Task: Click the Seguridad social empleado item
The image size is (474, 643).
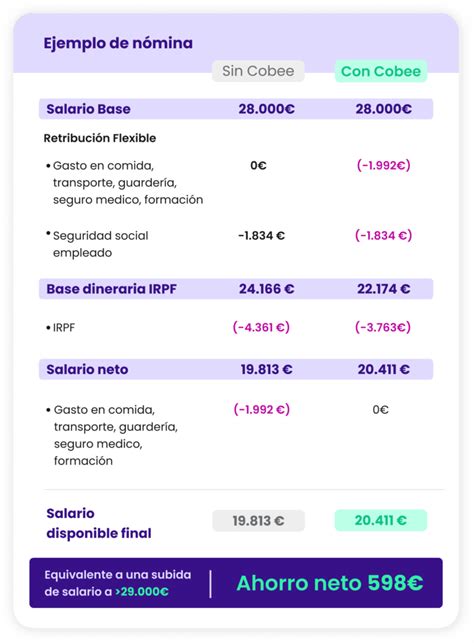Action: pos(98,244)
